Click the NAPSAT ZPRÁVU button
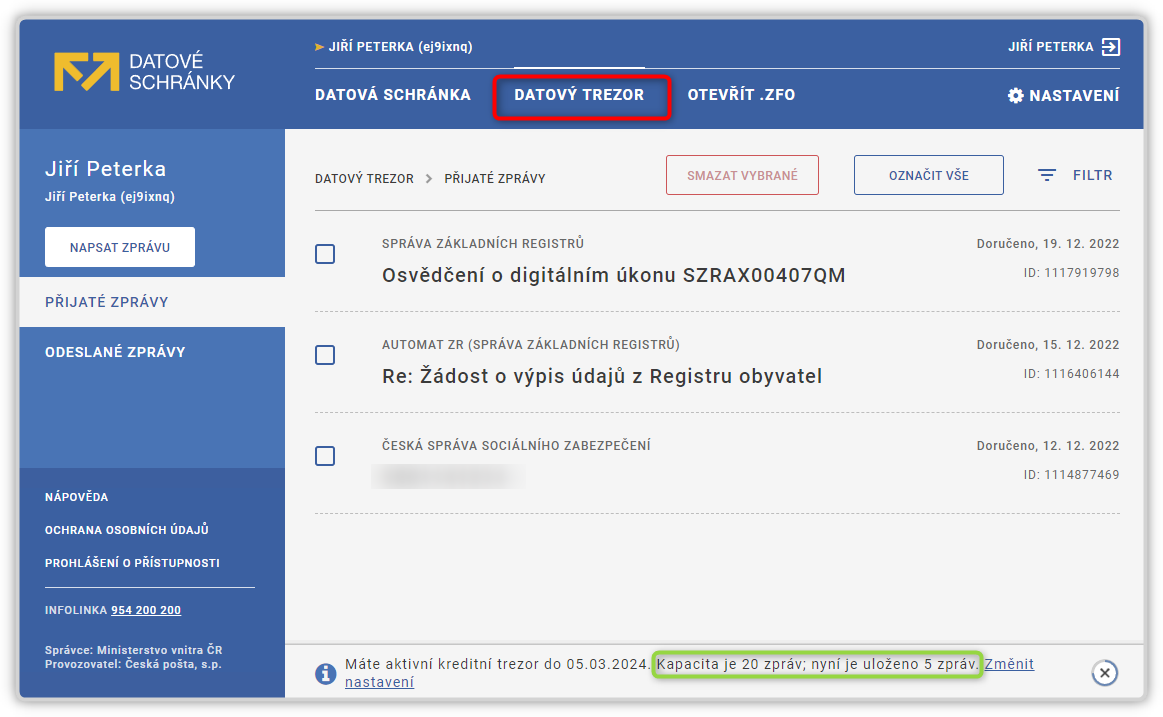 pos(120,247)
